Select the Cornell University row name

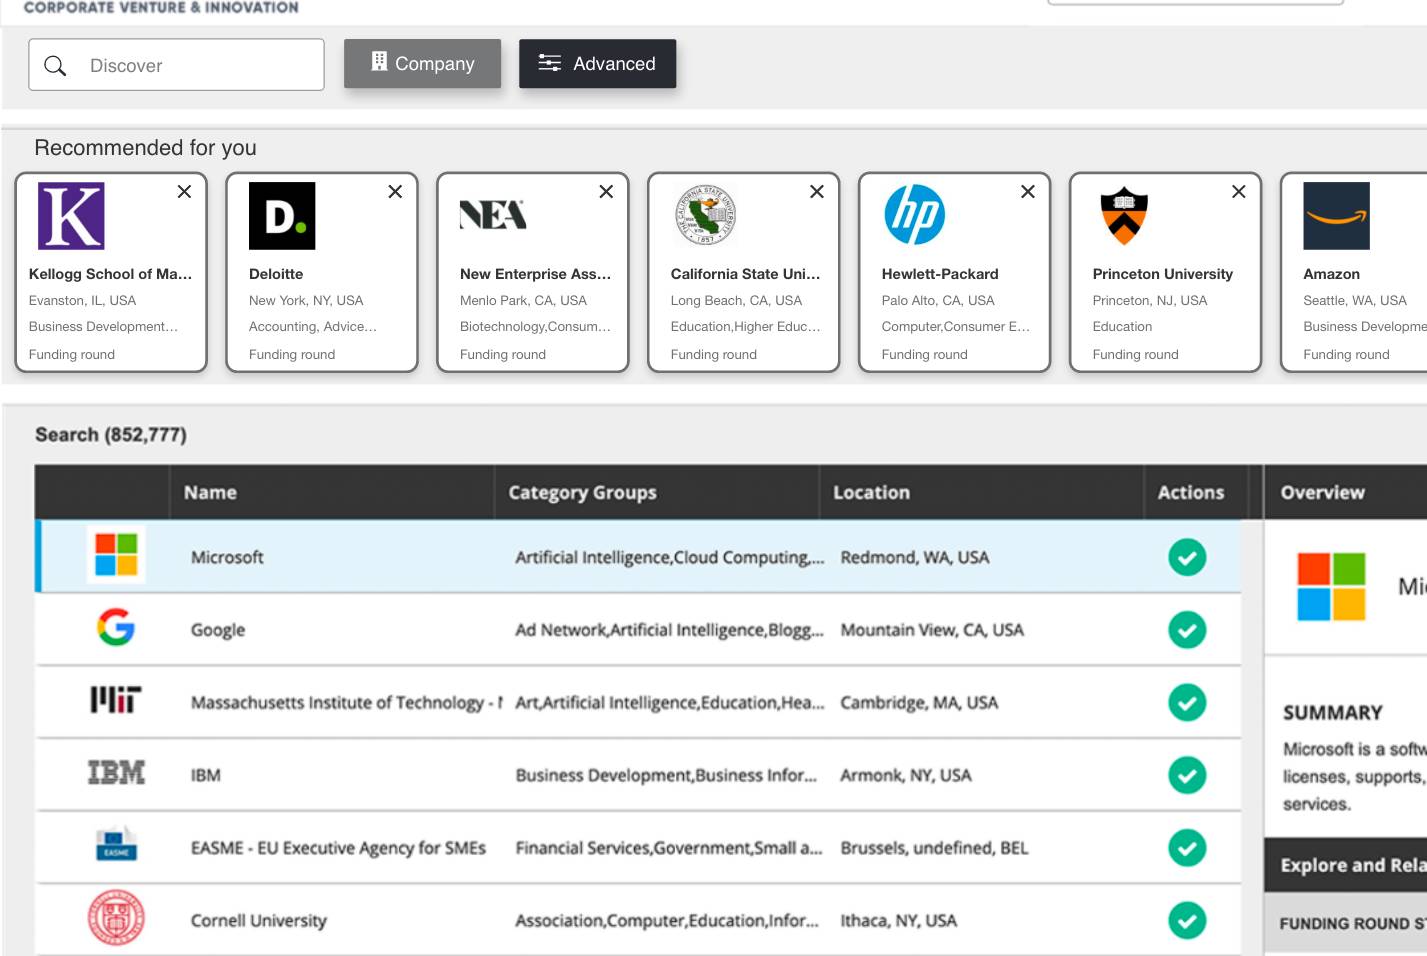[259, 921]
